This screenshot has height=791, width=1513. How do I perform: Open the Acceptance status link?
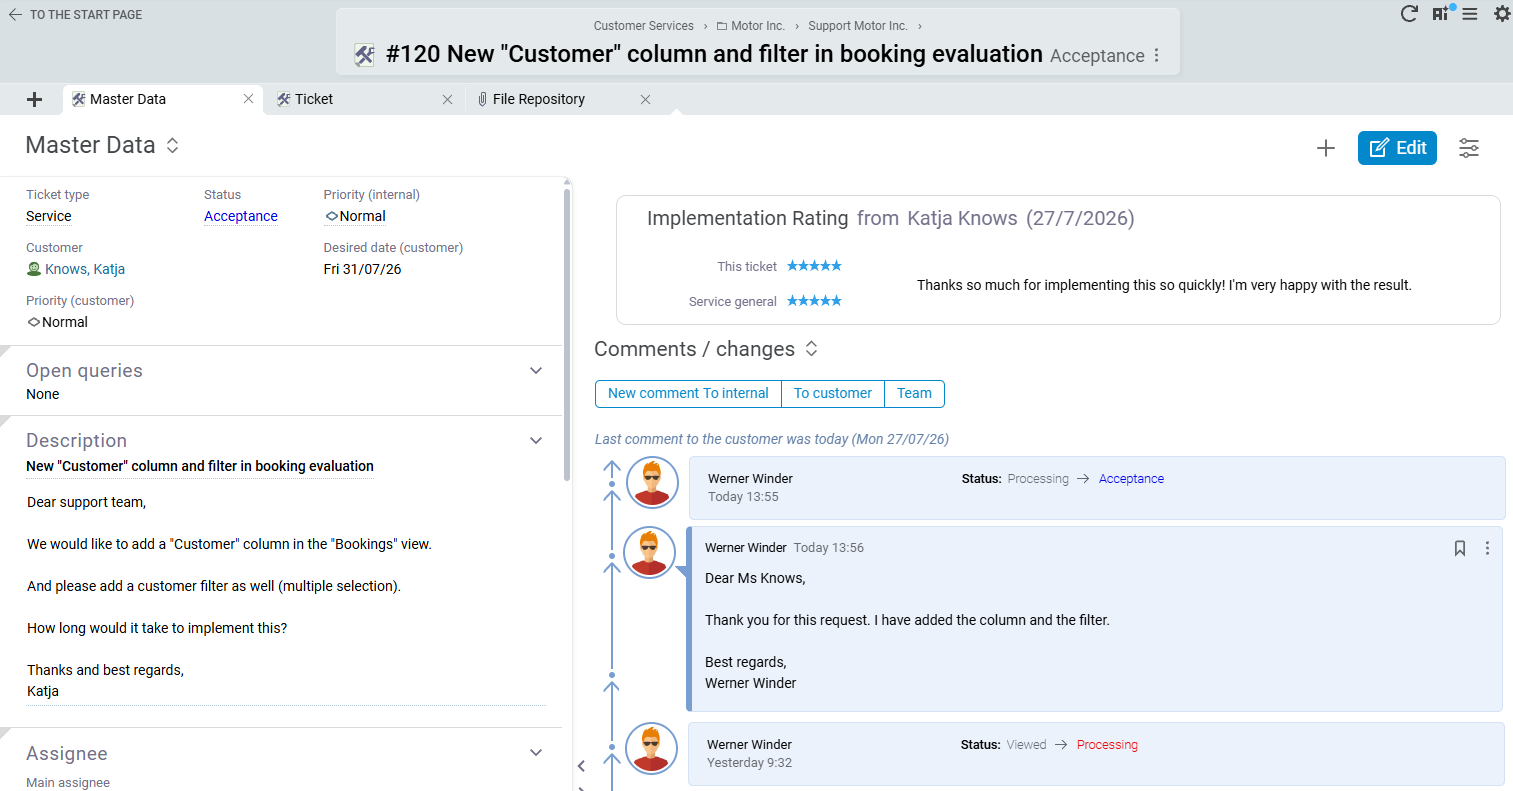[241, 216]
